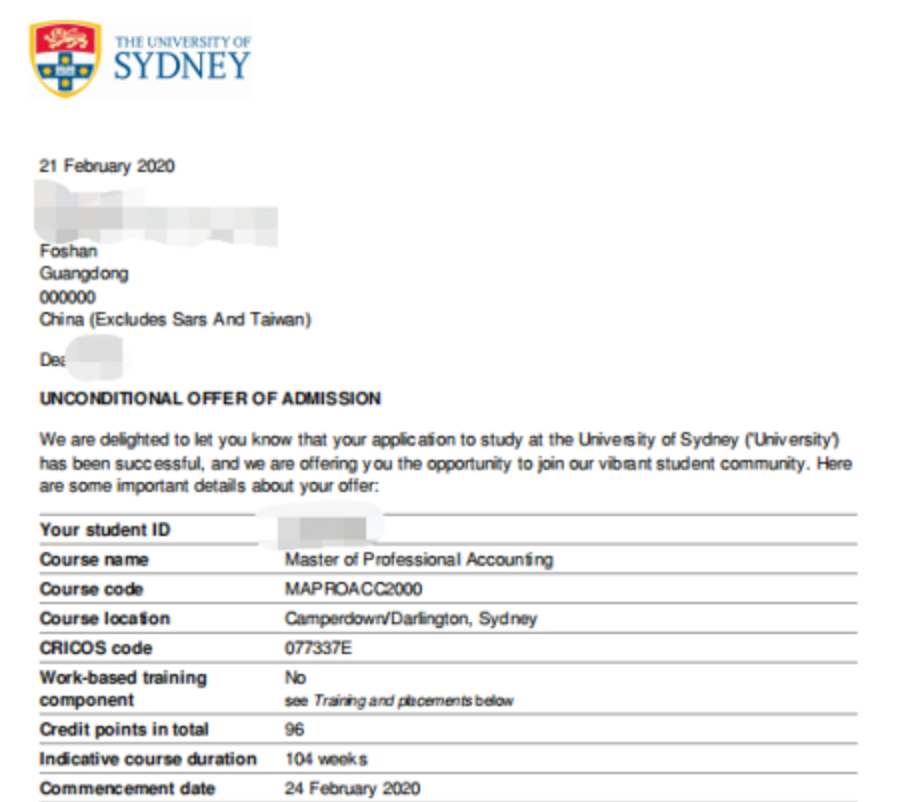The width and height of the screenshot is (907, 802).
Task: Click "THE UNIVERSITY OF" text above the wordmark
Action: coord(183,42)
